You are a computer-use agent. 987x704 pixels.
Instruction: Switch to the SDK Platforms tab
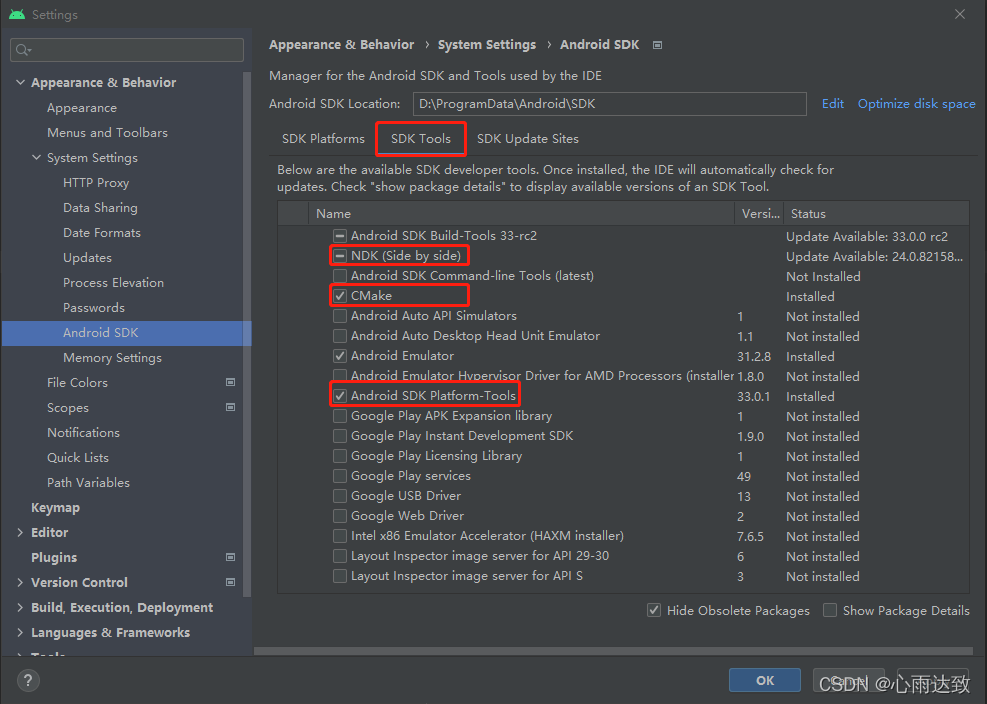(x=323, y=139)
